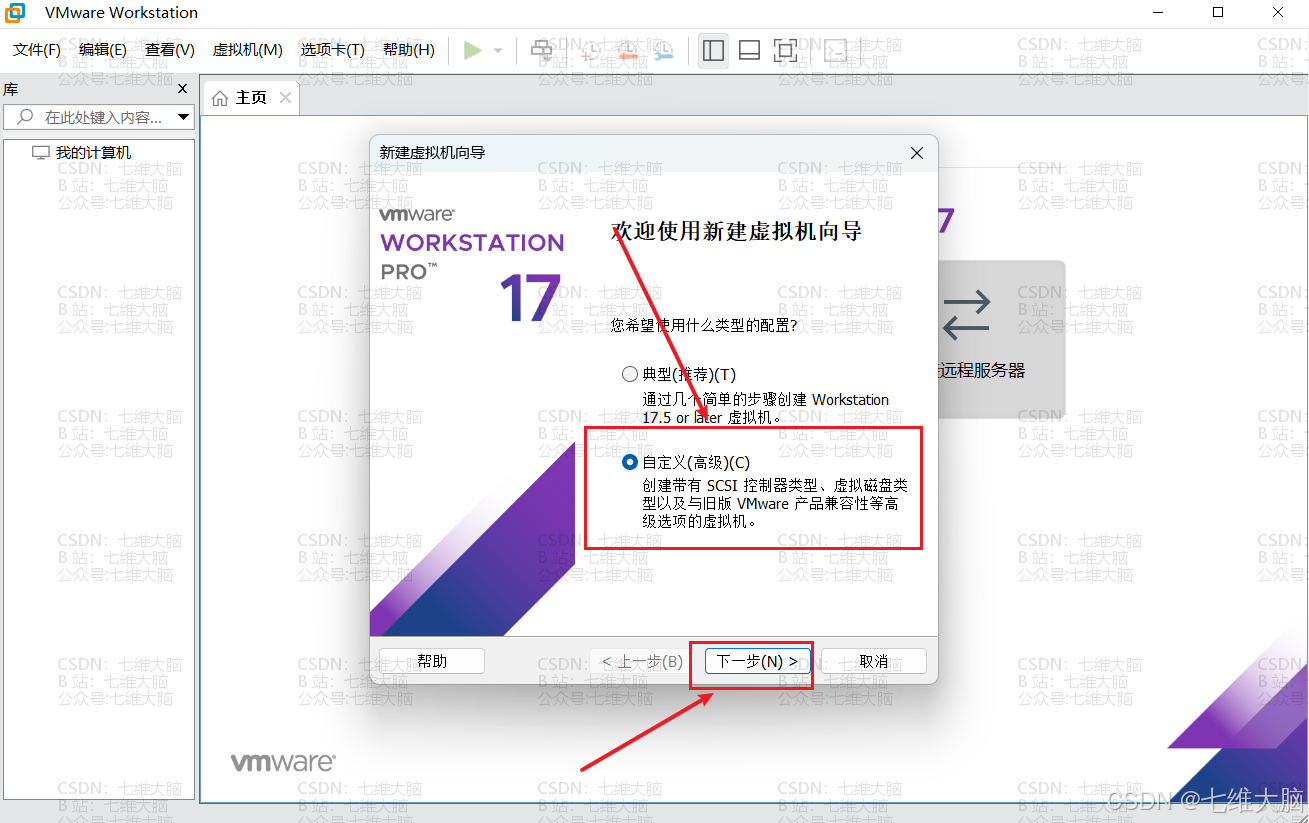
Task: Click the 取消 button
Action: pos(874,661)
